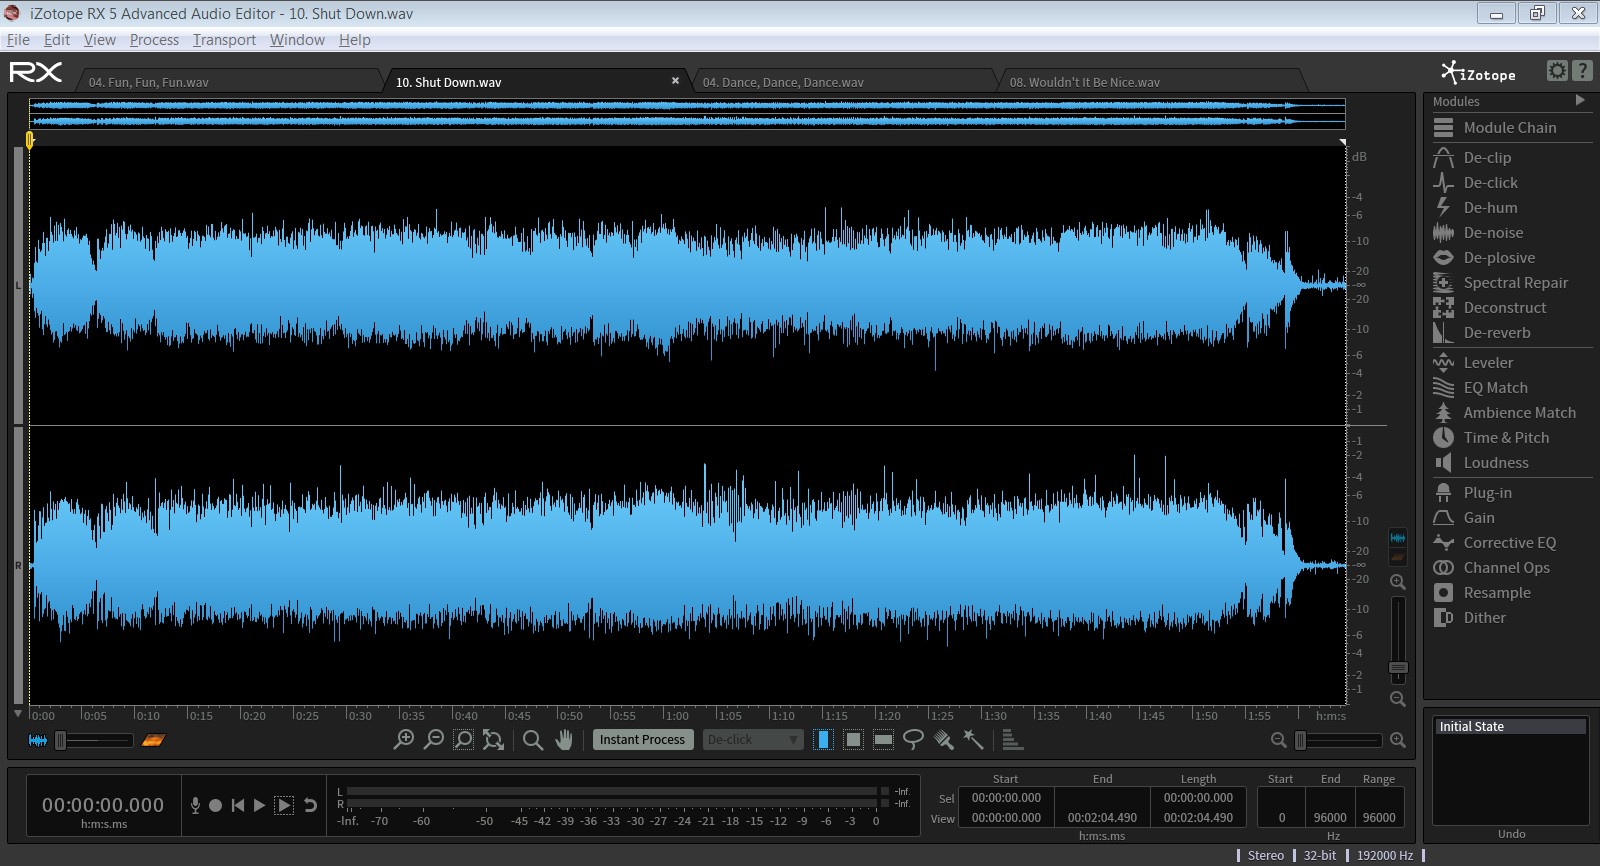Toggle amplitude zoom waveform button
The image size is (1600, 866).
tap(1398, 538)
